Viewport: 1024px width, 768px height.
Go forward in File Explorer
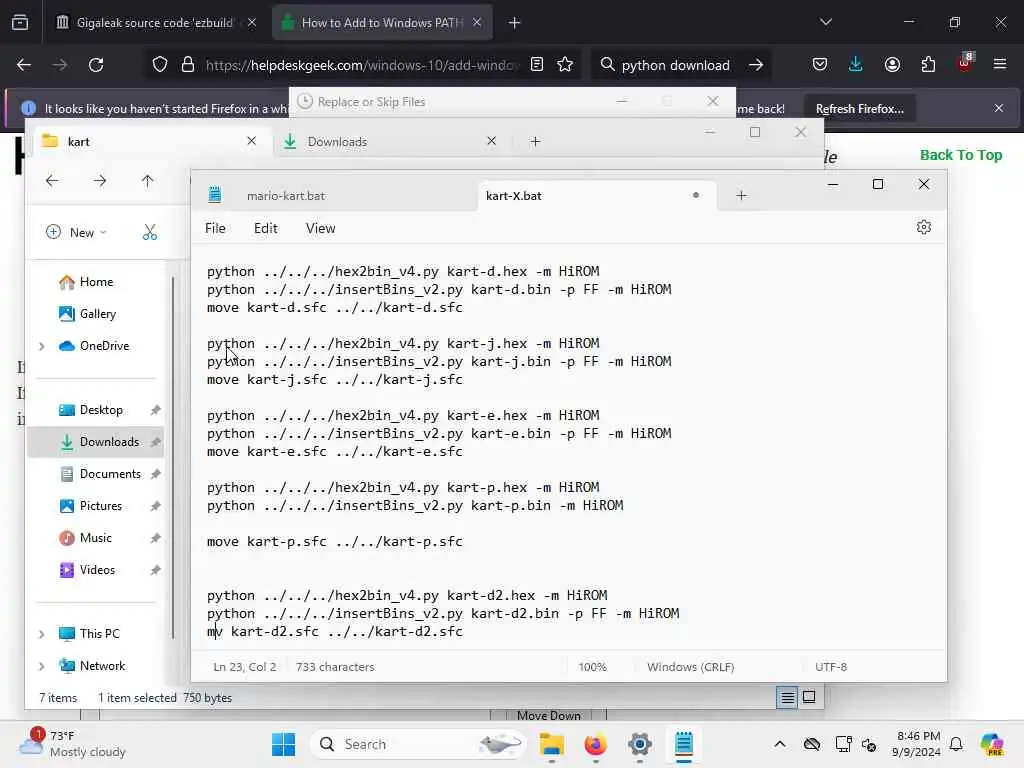(x=100, y=181)
